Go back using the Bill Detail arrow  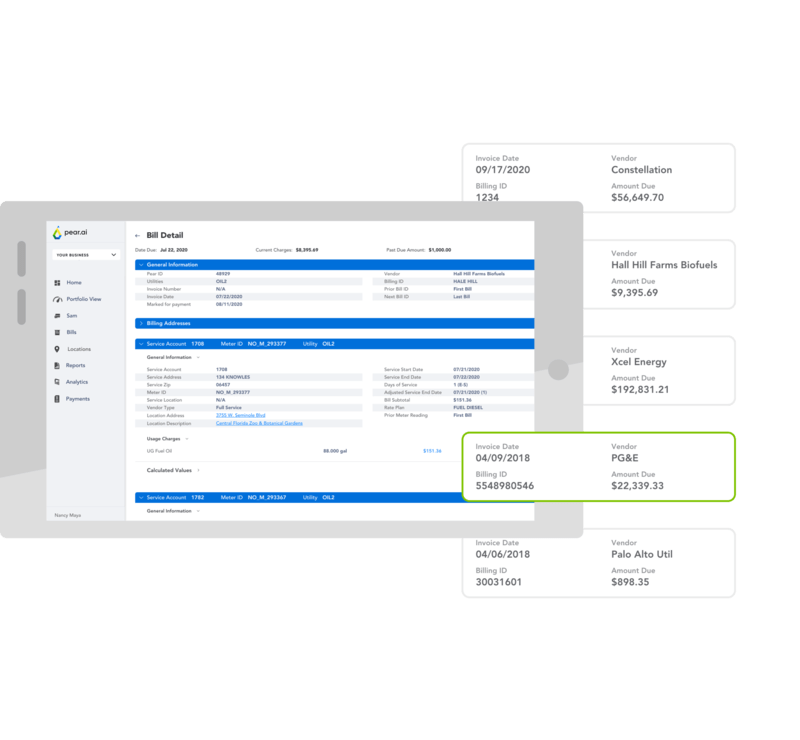coord(137,236)
